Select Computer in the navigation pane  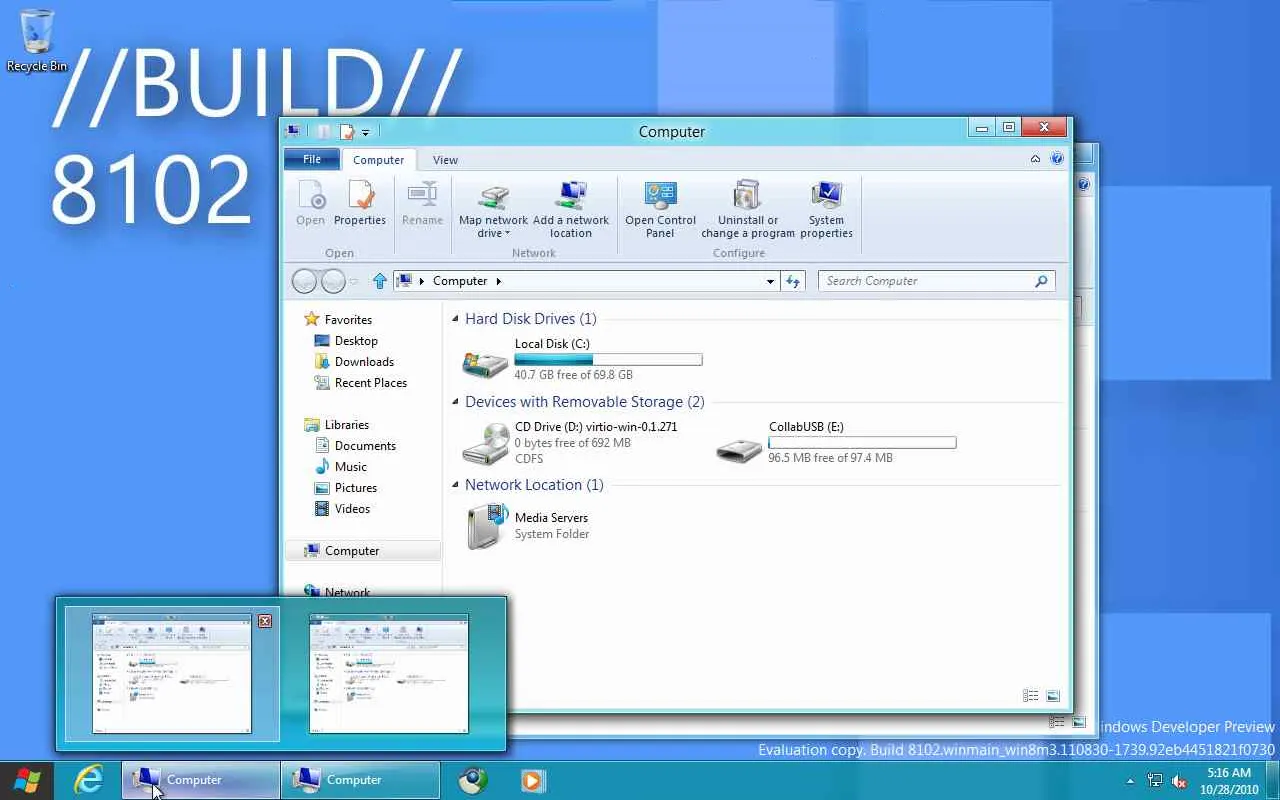click(362, 551)
